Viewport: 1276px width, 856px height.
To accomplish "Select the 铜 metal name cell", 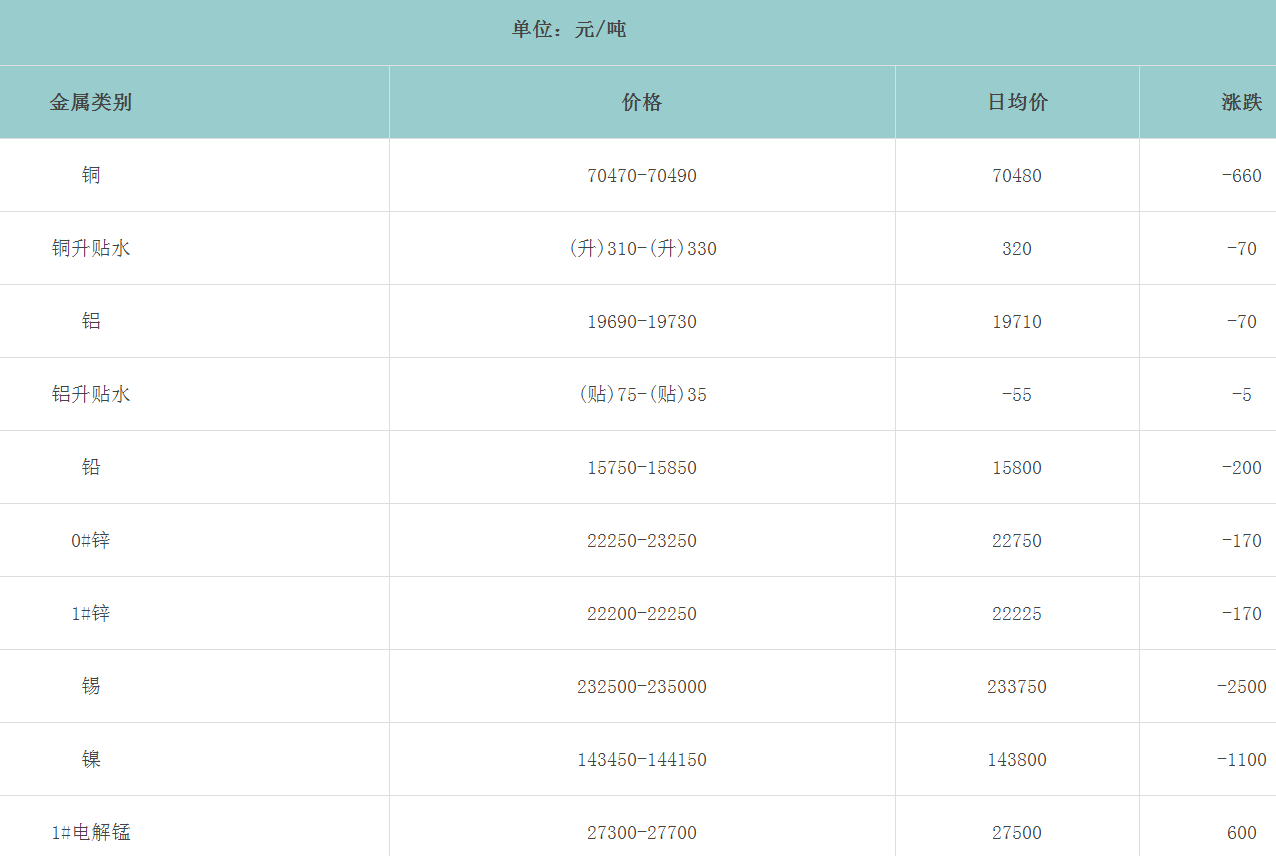I will pos(91,175).
